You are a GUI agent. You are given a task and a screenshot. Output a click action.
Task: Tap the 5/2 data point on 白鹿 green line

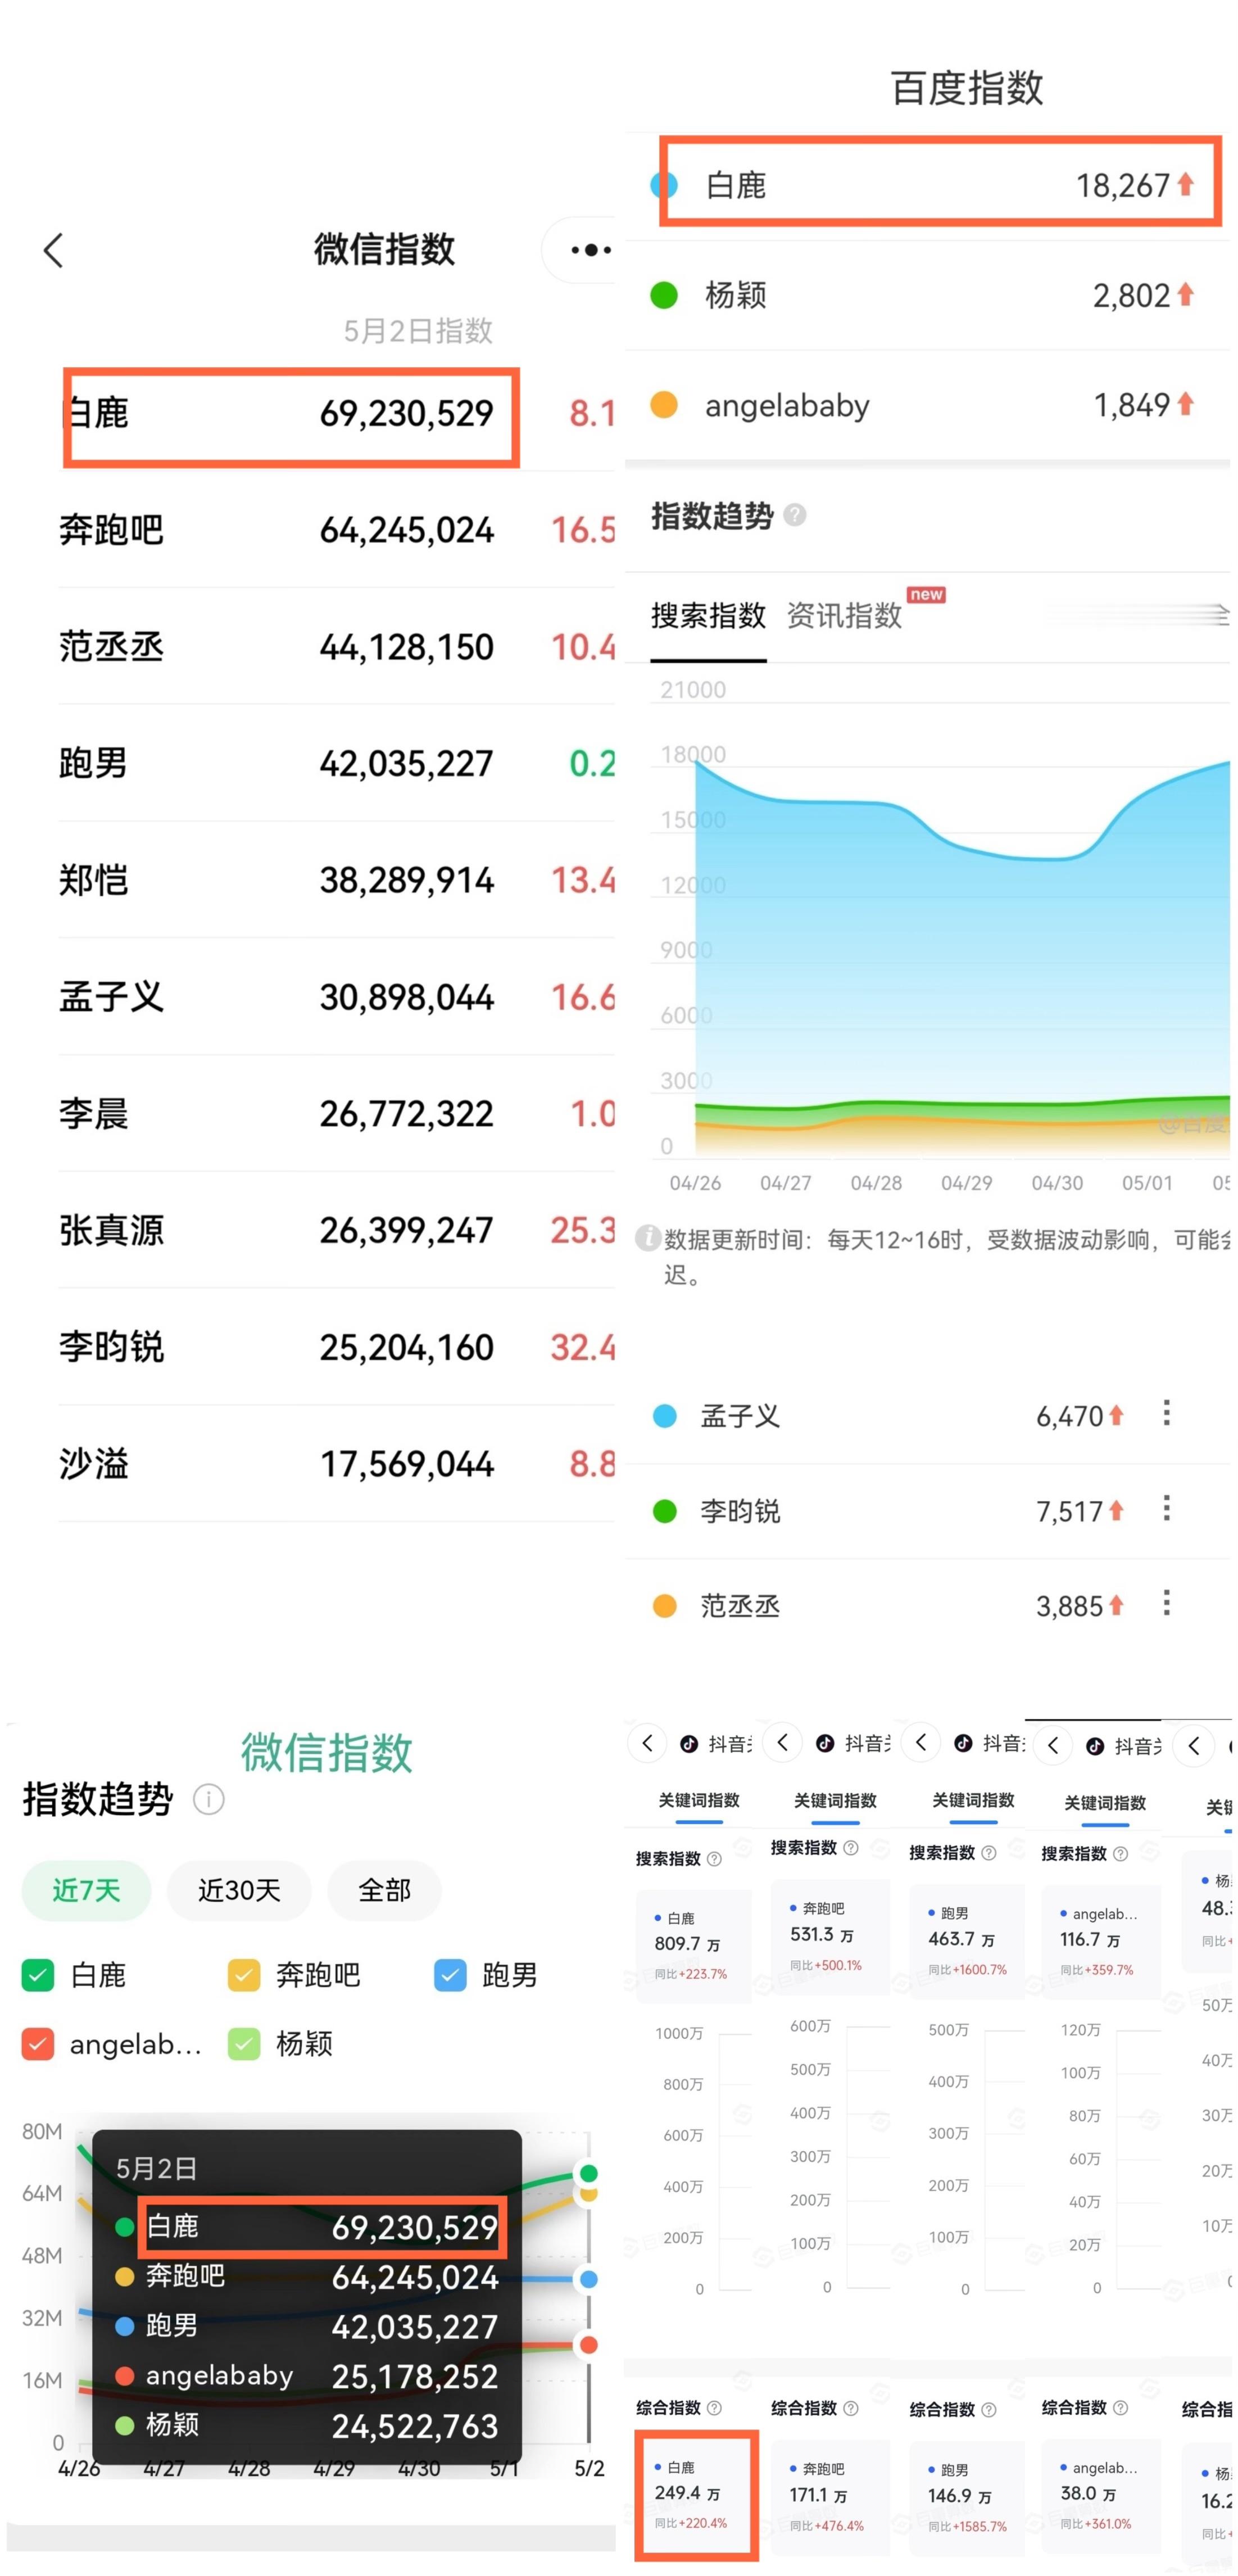pyautogui.click(x=589, y=2173)
